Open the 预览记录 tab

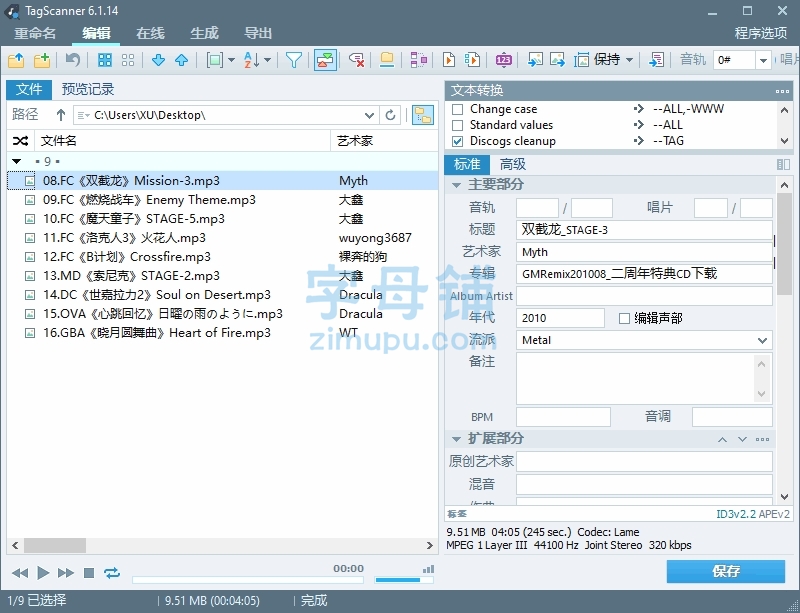tap(88, 89)
